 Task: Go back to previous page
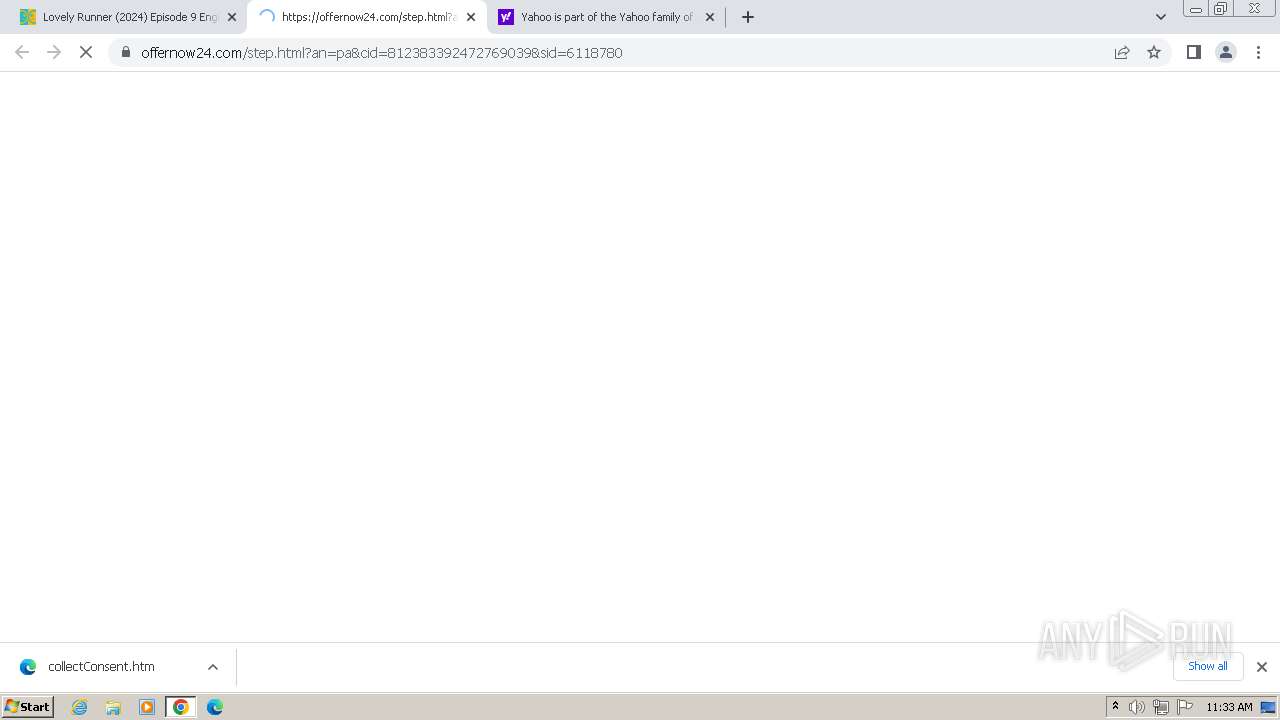[22, 52]
